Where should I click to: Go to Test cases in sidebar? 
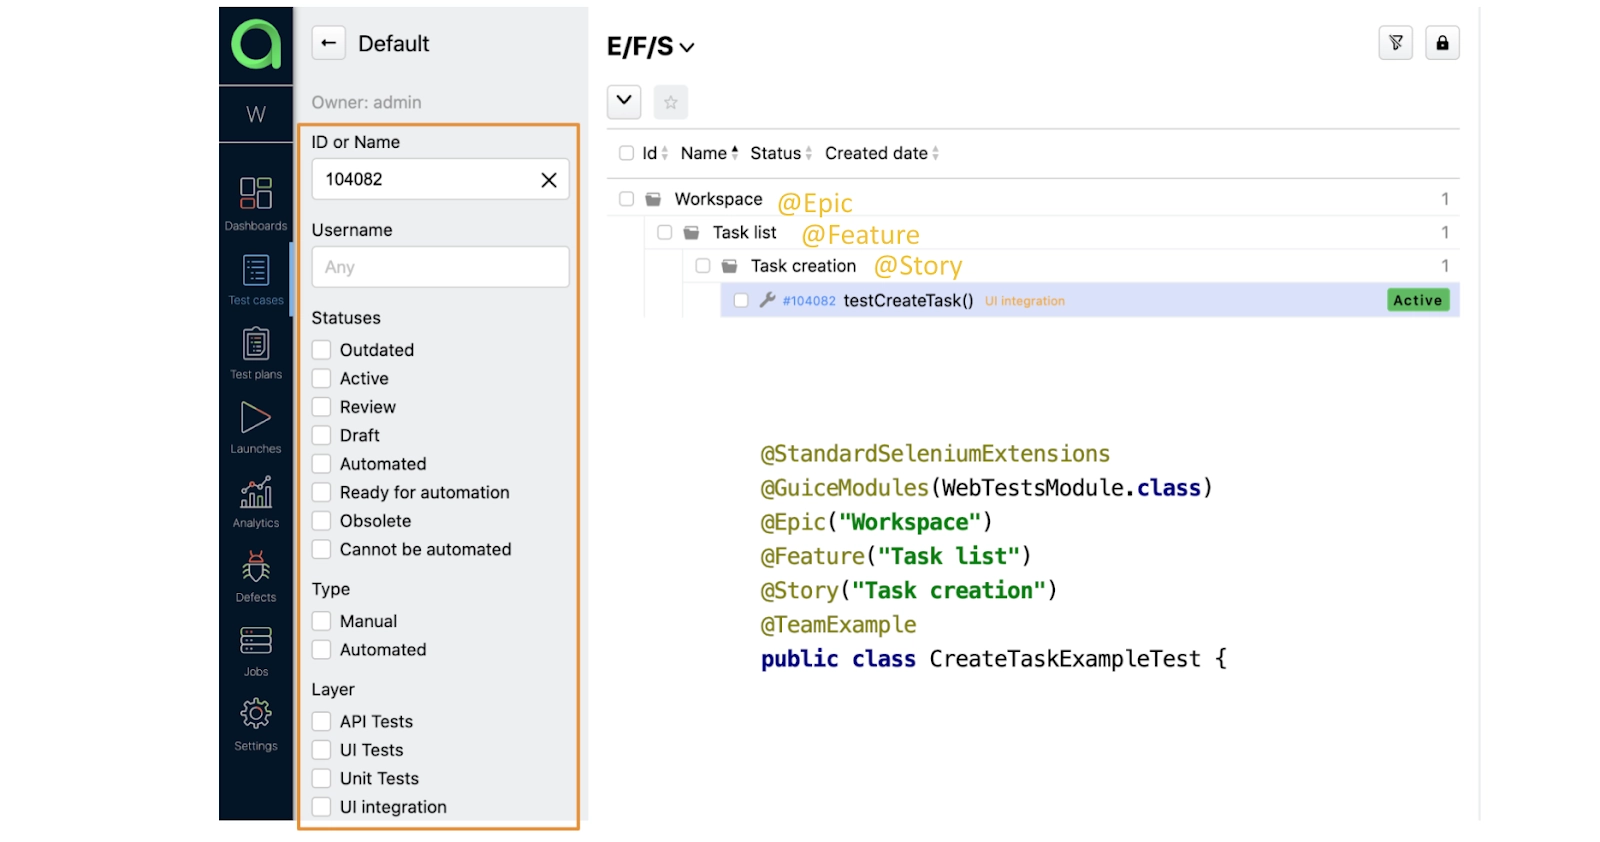tap(256, 279)
